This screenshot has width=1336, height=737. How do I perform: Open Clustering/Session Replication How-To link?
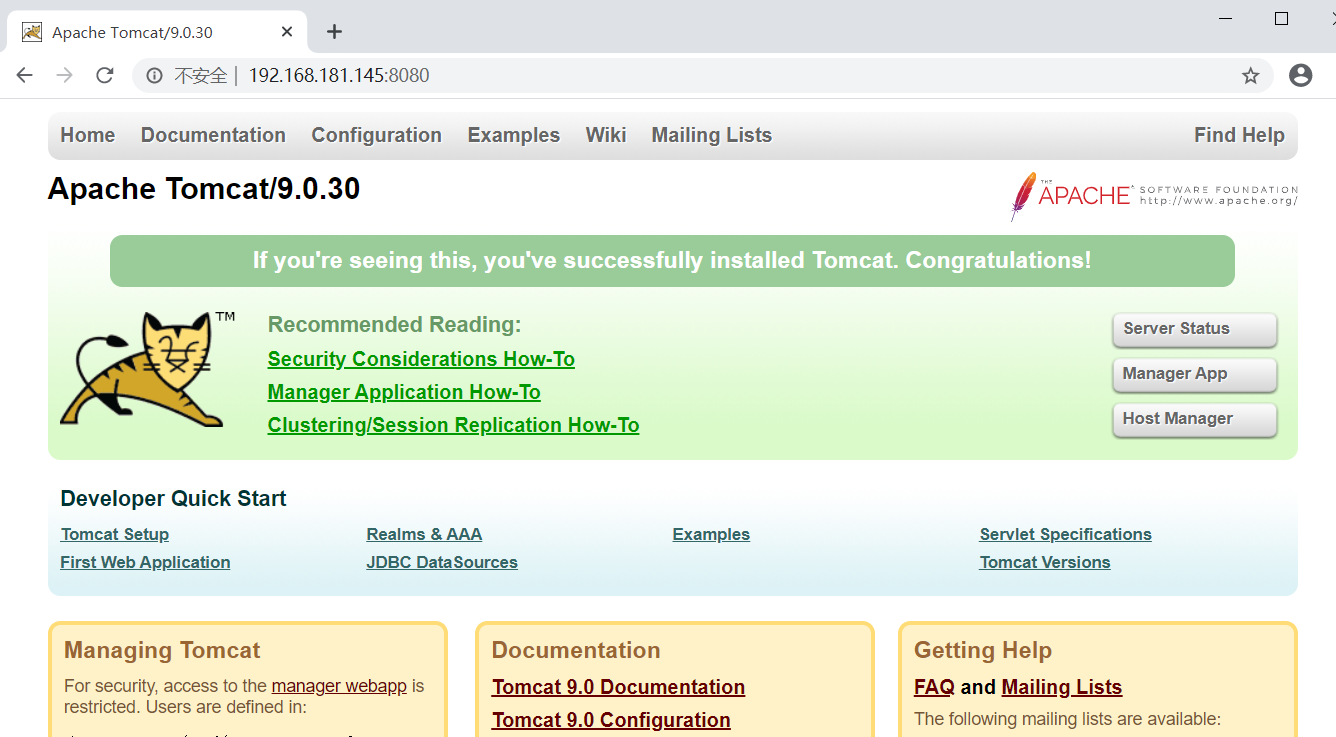[x=453, y=425]
